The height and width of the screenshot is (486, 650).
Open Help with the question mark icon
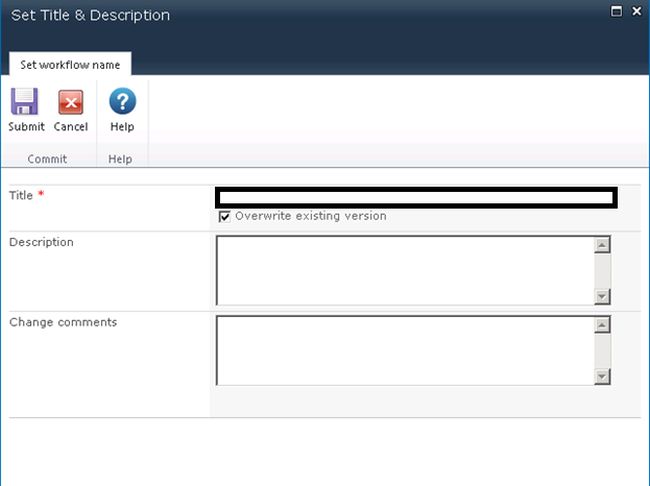[x=122, y=101]
